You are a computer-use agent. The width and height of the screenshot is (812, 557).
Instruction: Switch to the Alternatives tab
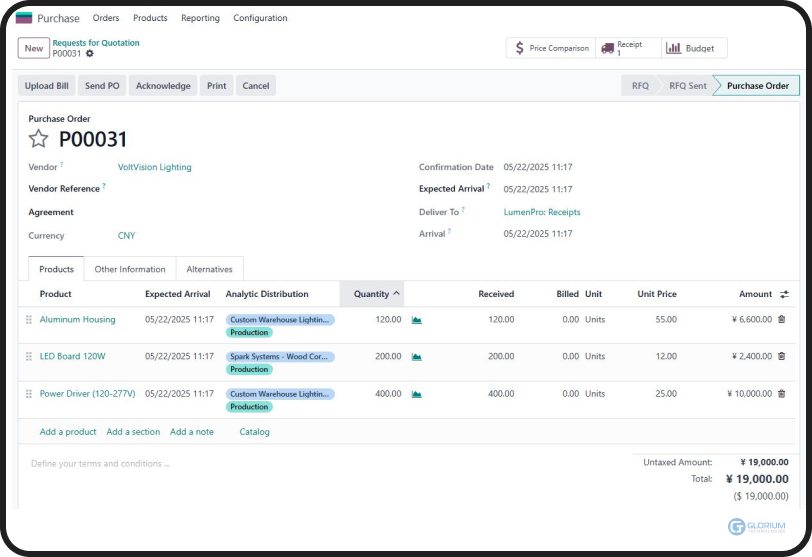(x=209, y=269)
